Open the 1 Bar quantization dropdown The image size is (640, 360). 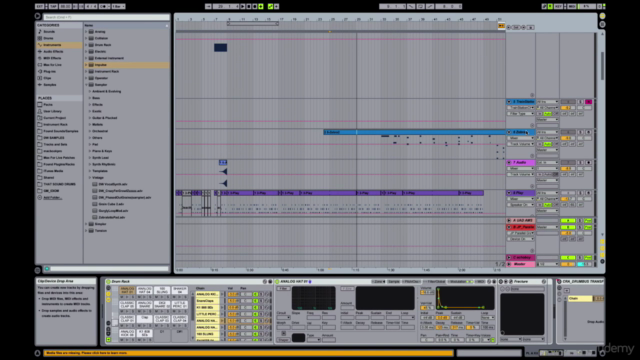point(118,7)
